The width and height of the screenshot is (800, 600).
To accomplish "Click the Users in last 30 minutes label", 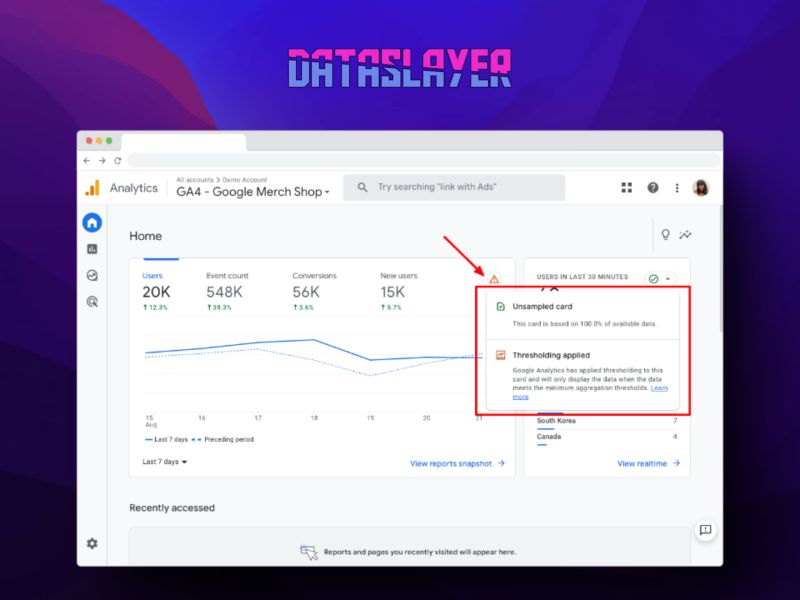I will click(582, 277).
